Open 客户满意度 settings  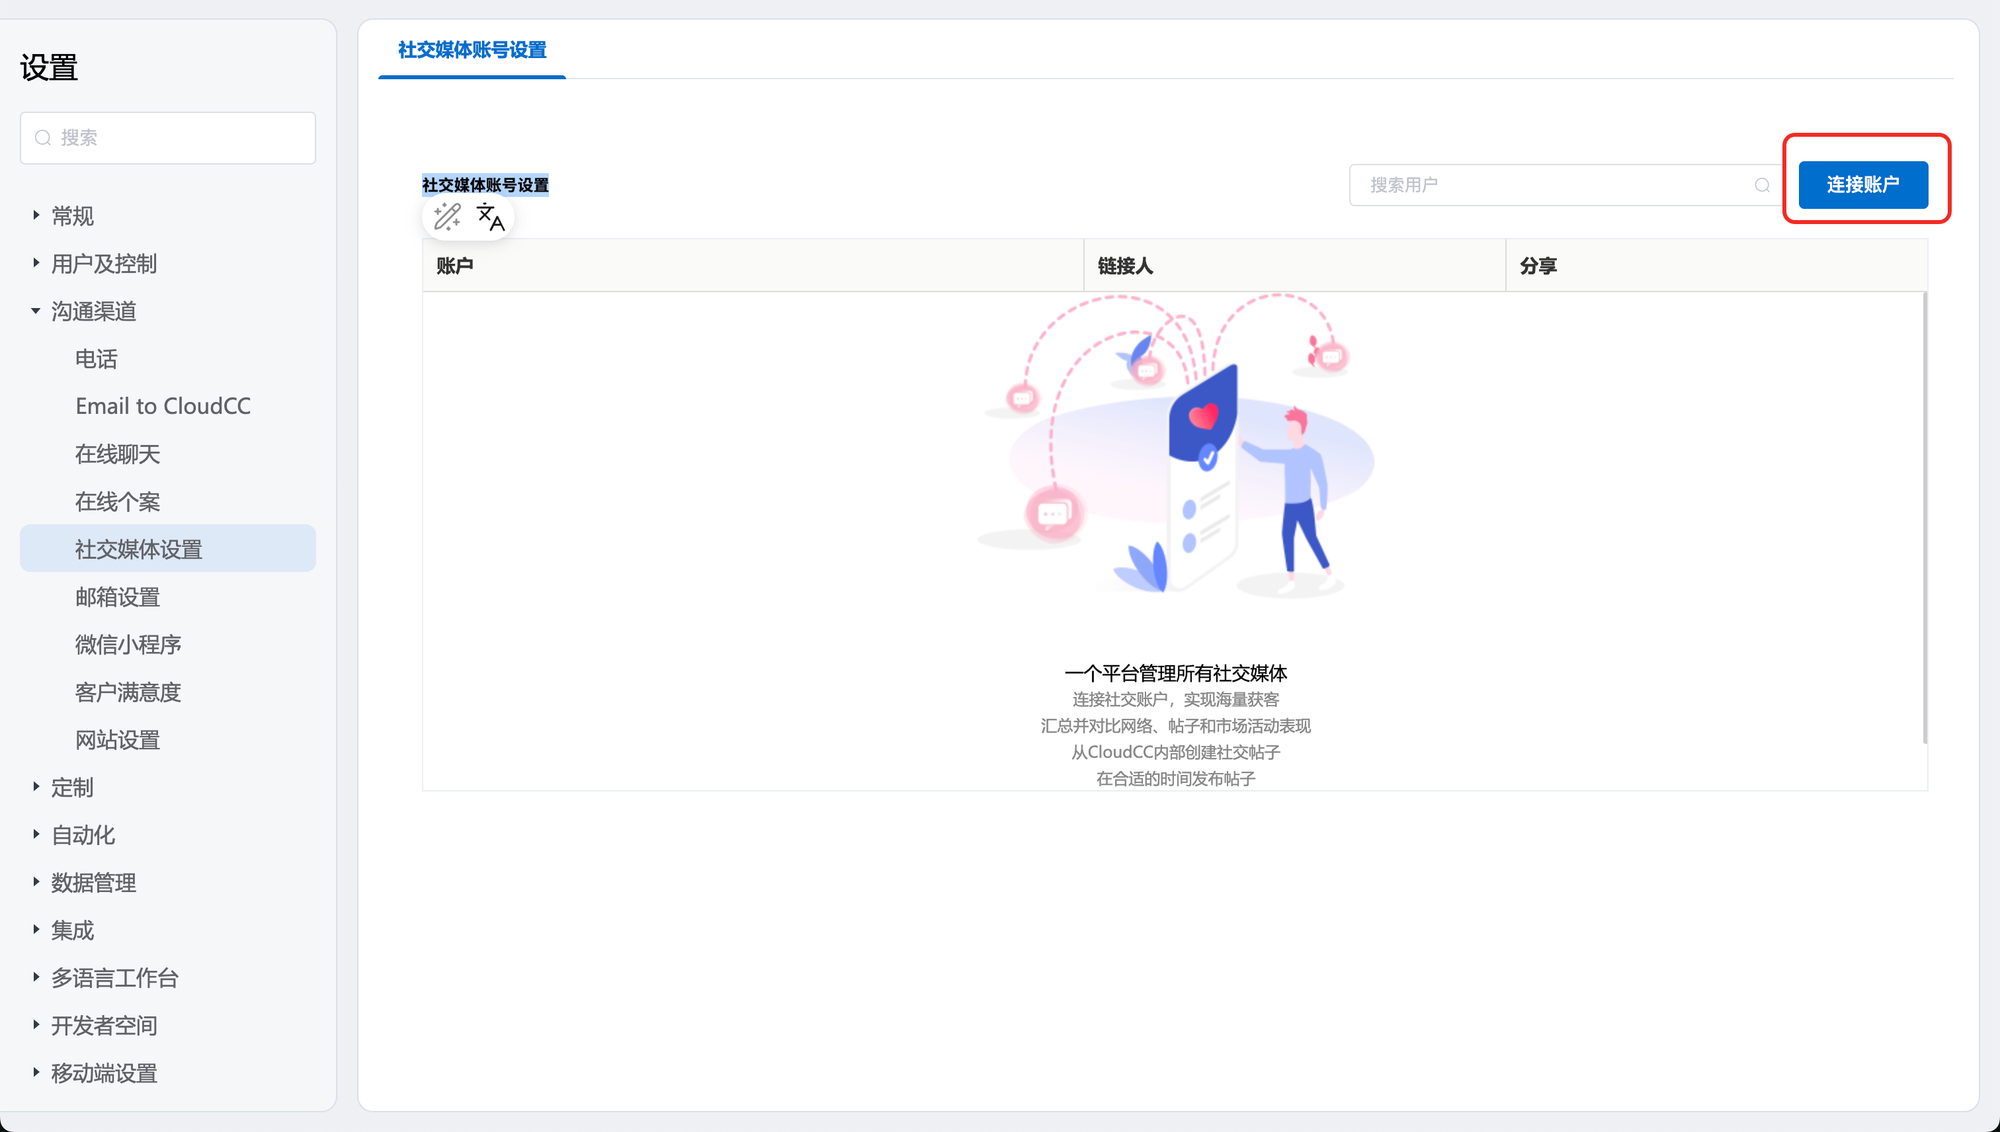(128, 692)
